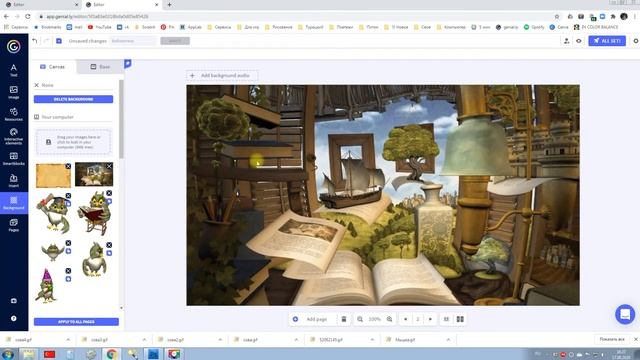The height and width of the screenshot is (360, 640).
Task: Click the ALL SET! button
Action: coord(607,41)
